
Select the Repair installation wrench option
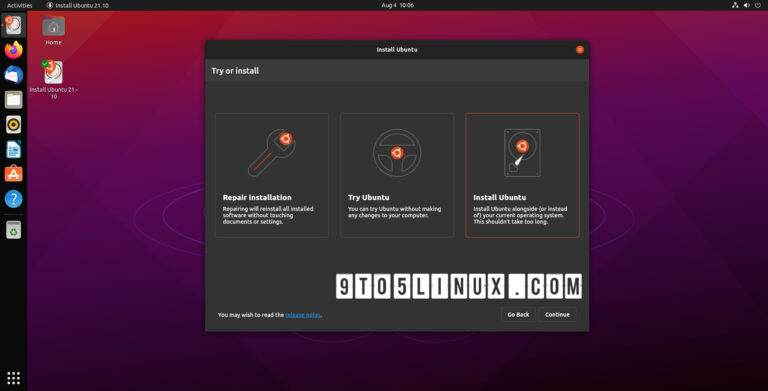pos(272,175)
